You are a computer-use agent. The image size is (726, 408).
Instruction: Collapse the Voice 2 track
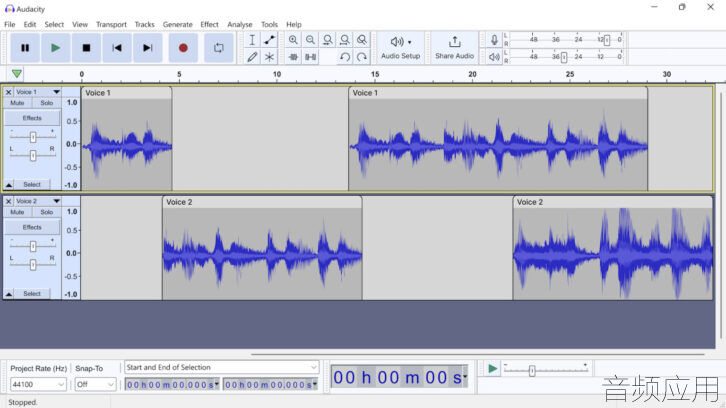pos(8,294)
